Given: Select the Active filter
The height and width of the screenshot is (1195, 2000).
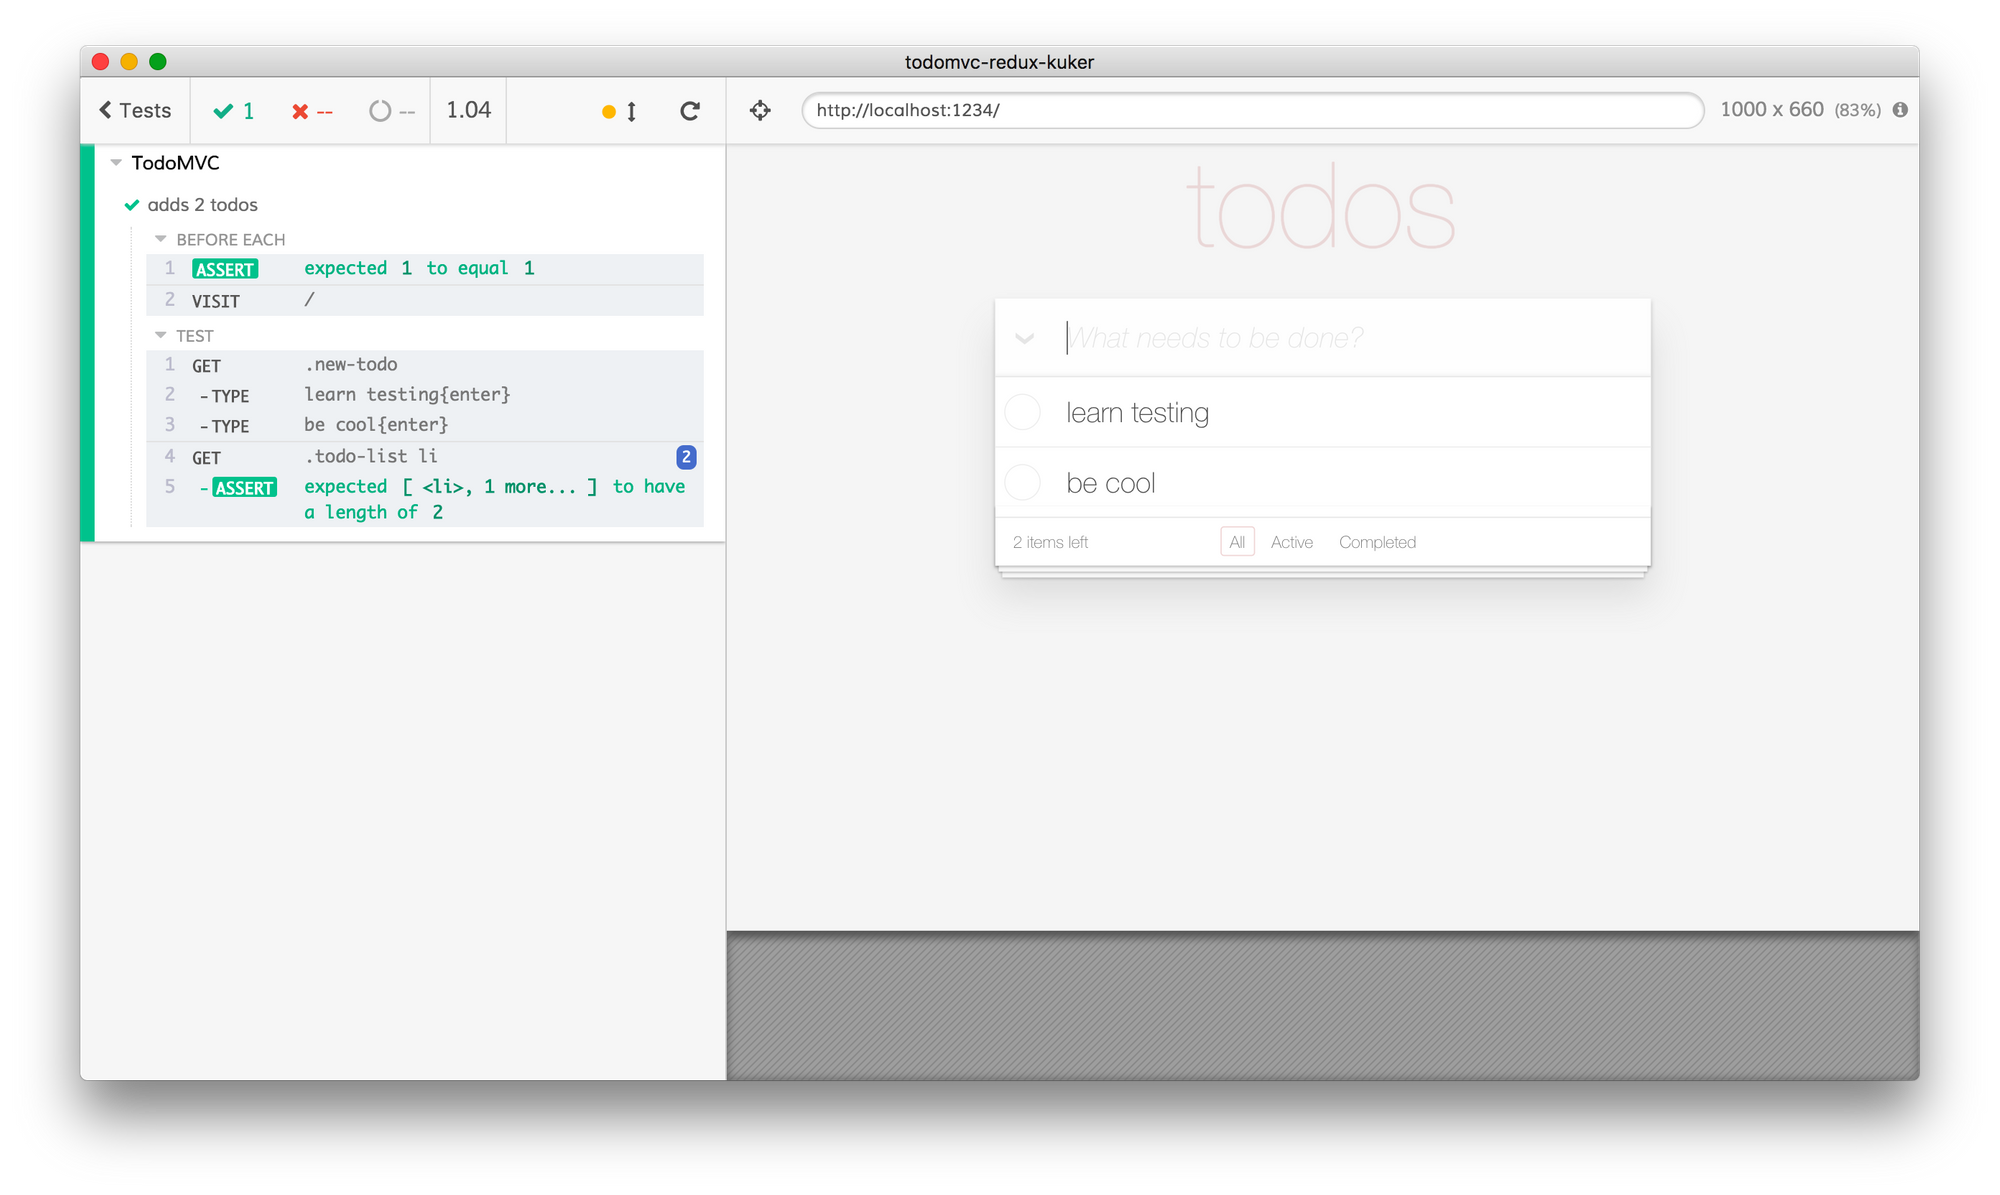Looking at the screenshot, I should 1291,542.
